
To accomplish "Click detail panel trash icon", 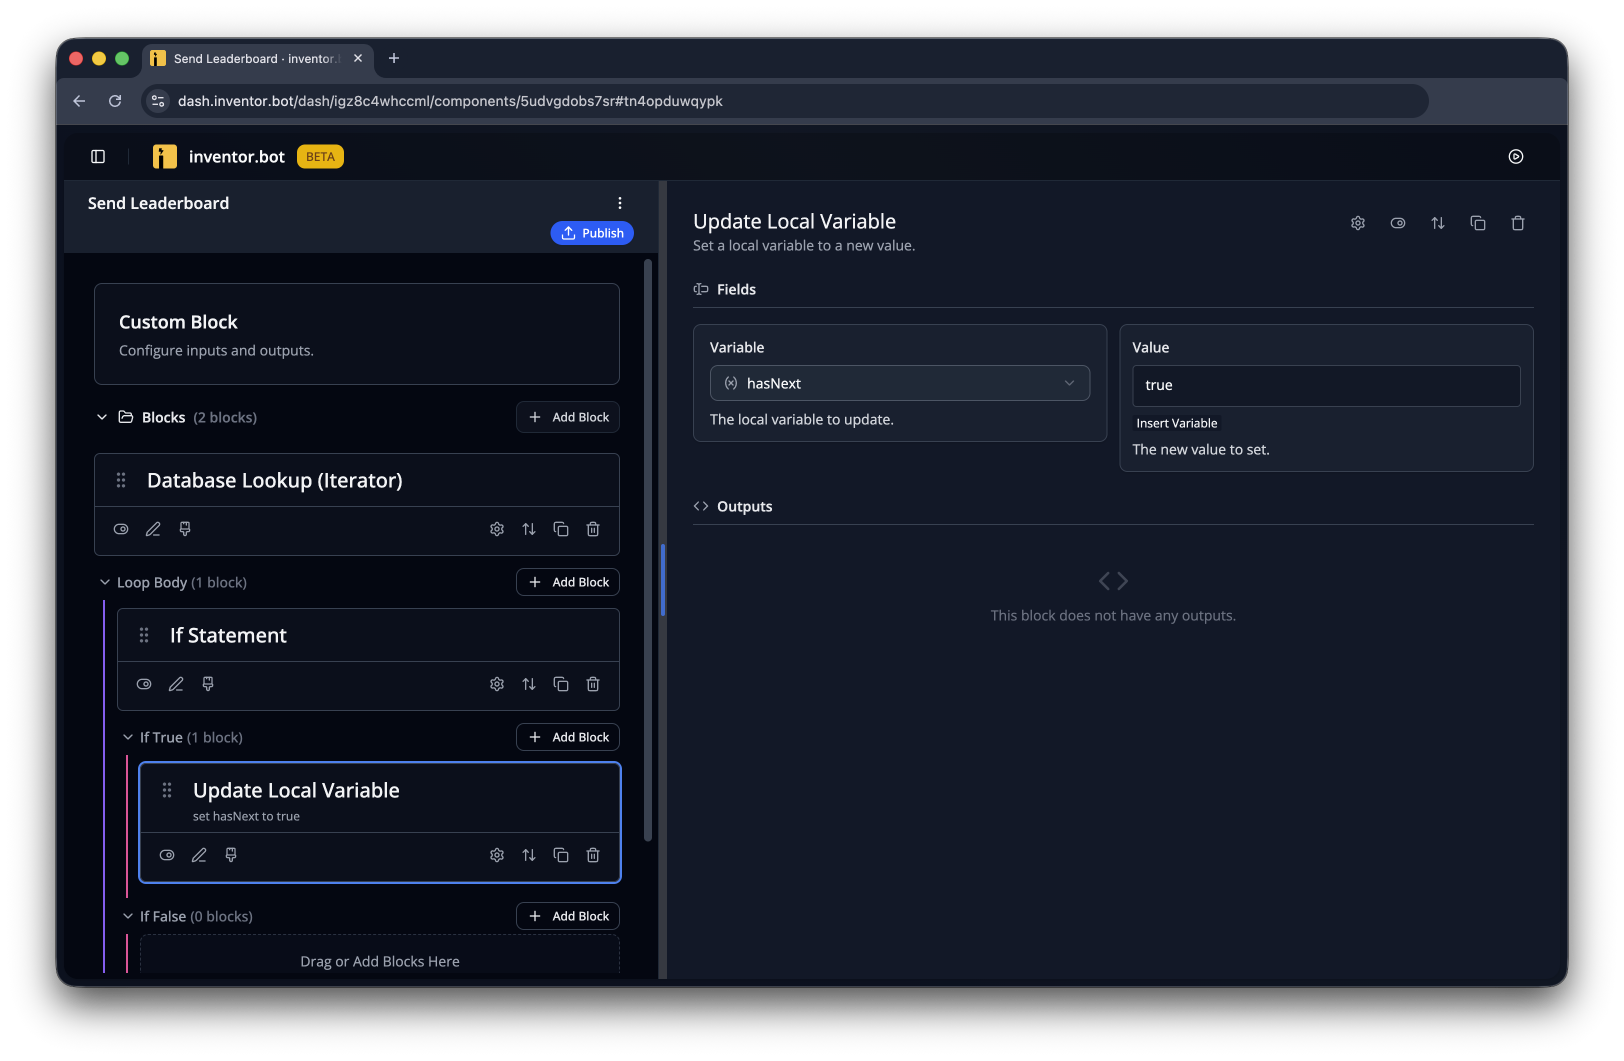I will (1518, 223).
